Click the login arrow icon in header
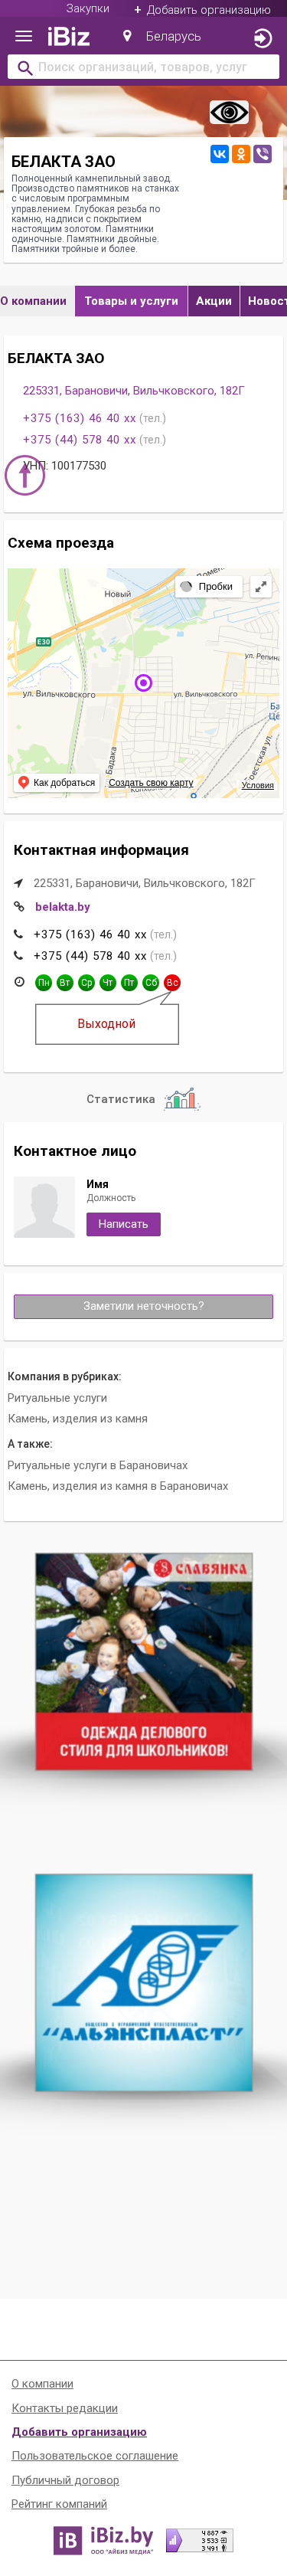The width and height of the screenshot is (287, 2576). (x=262, y=38)
